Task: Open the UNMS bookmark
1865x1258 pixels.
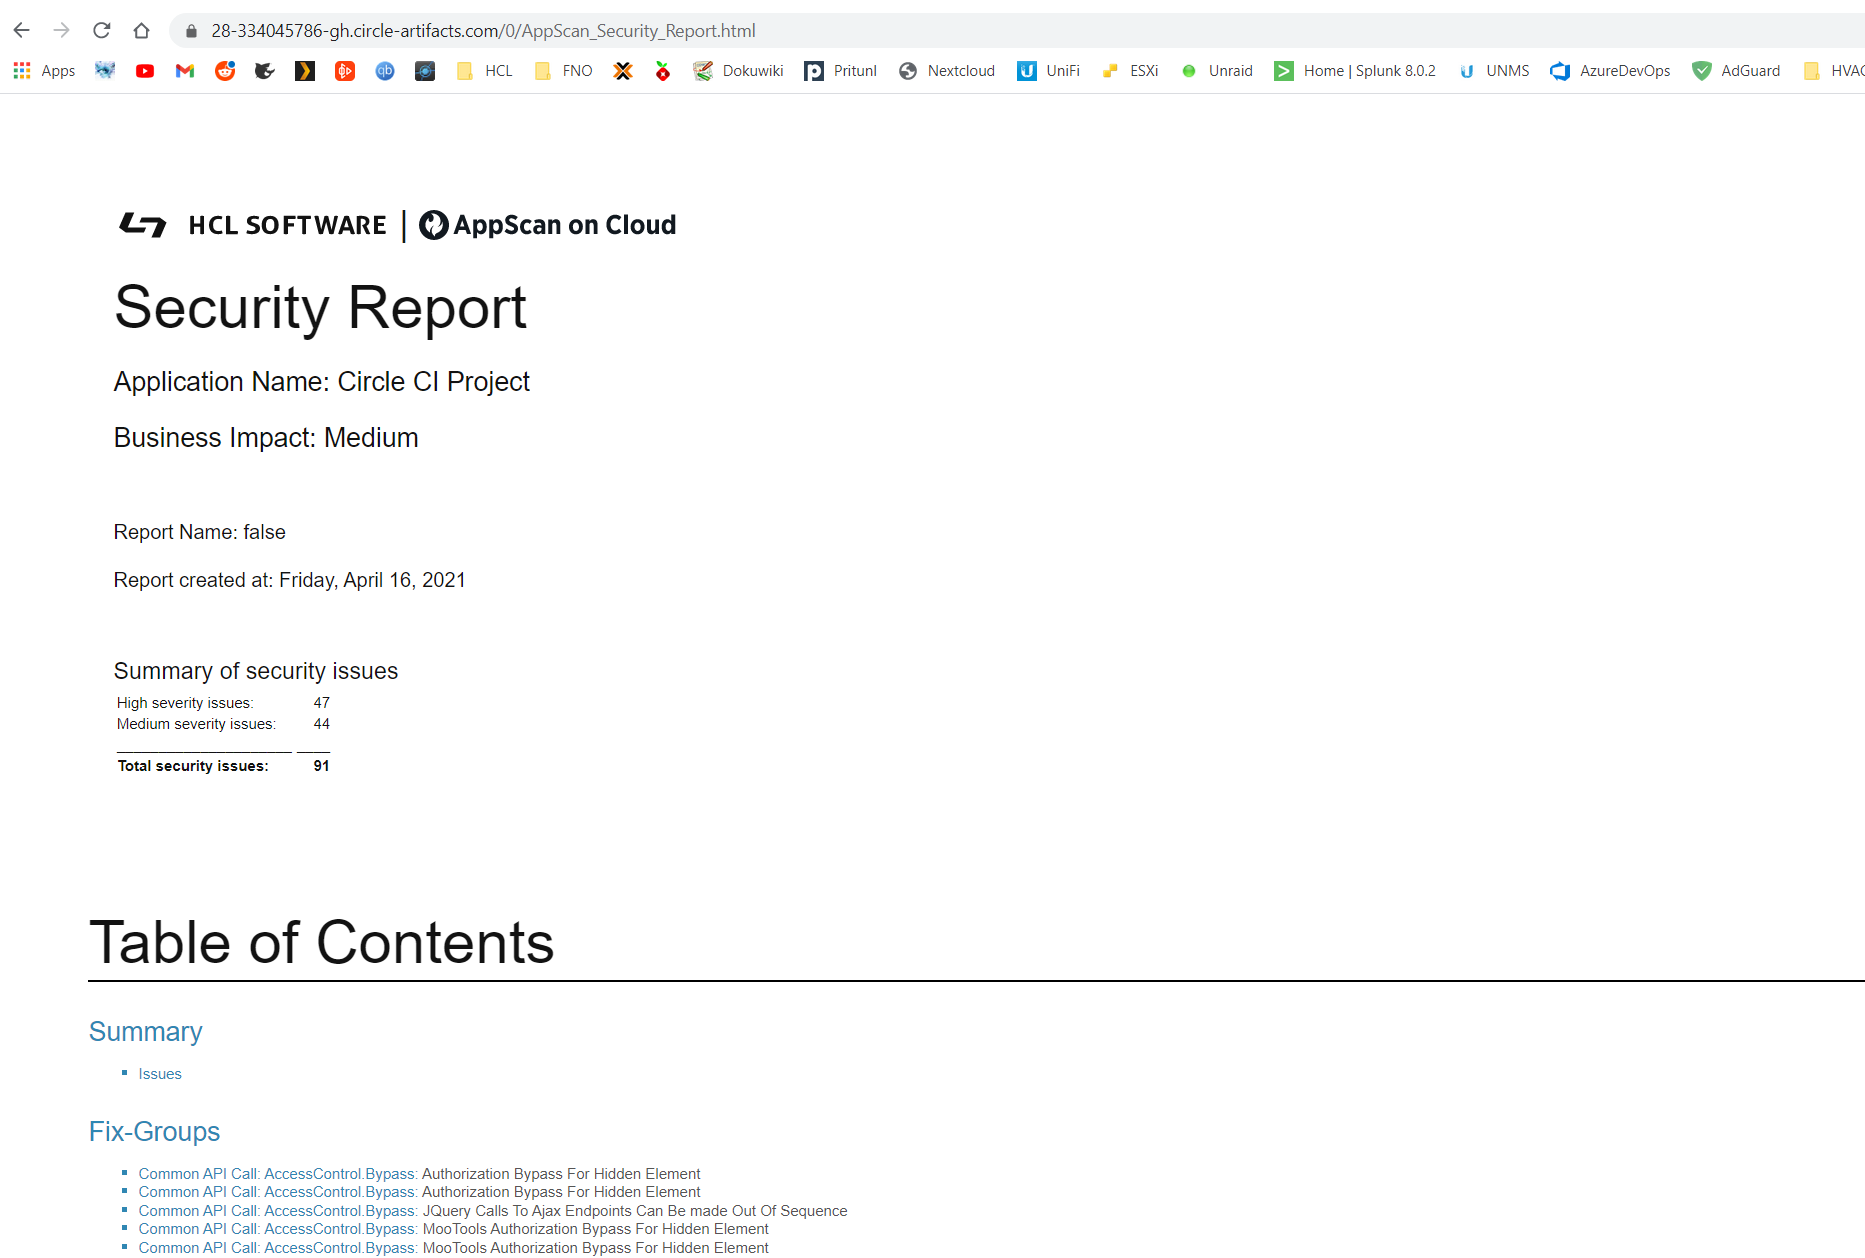Action: click(1494, 71)
